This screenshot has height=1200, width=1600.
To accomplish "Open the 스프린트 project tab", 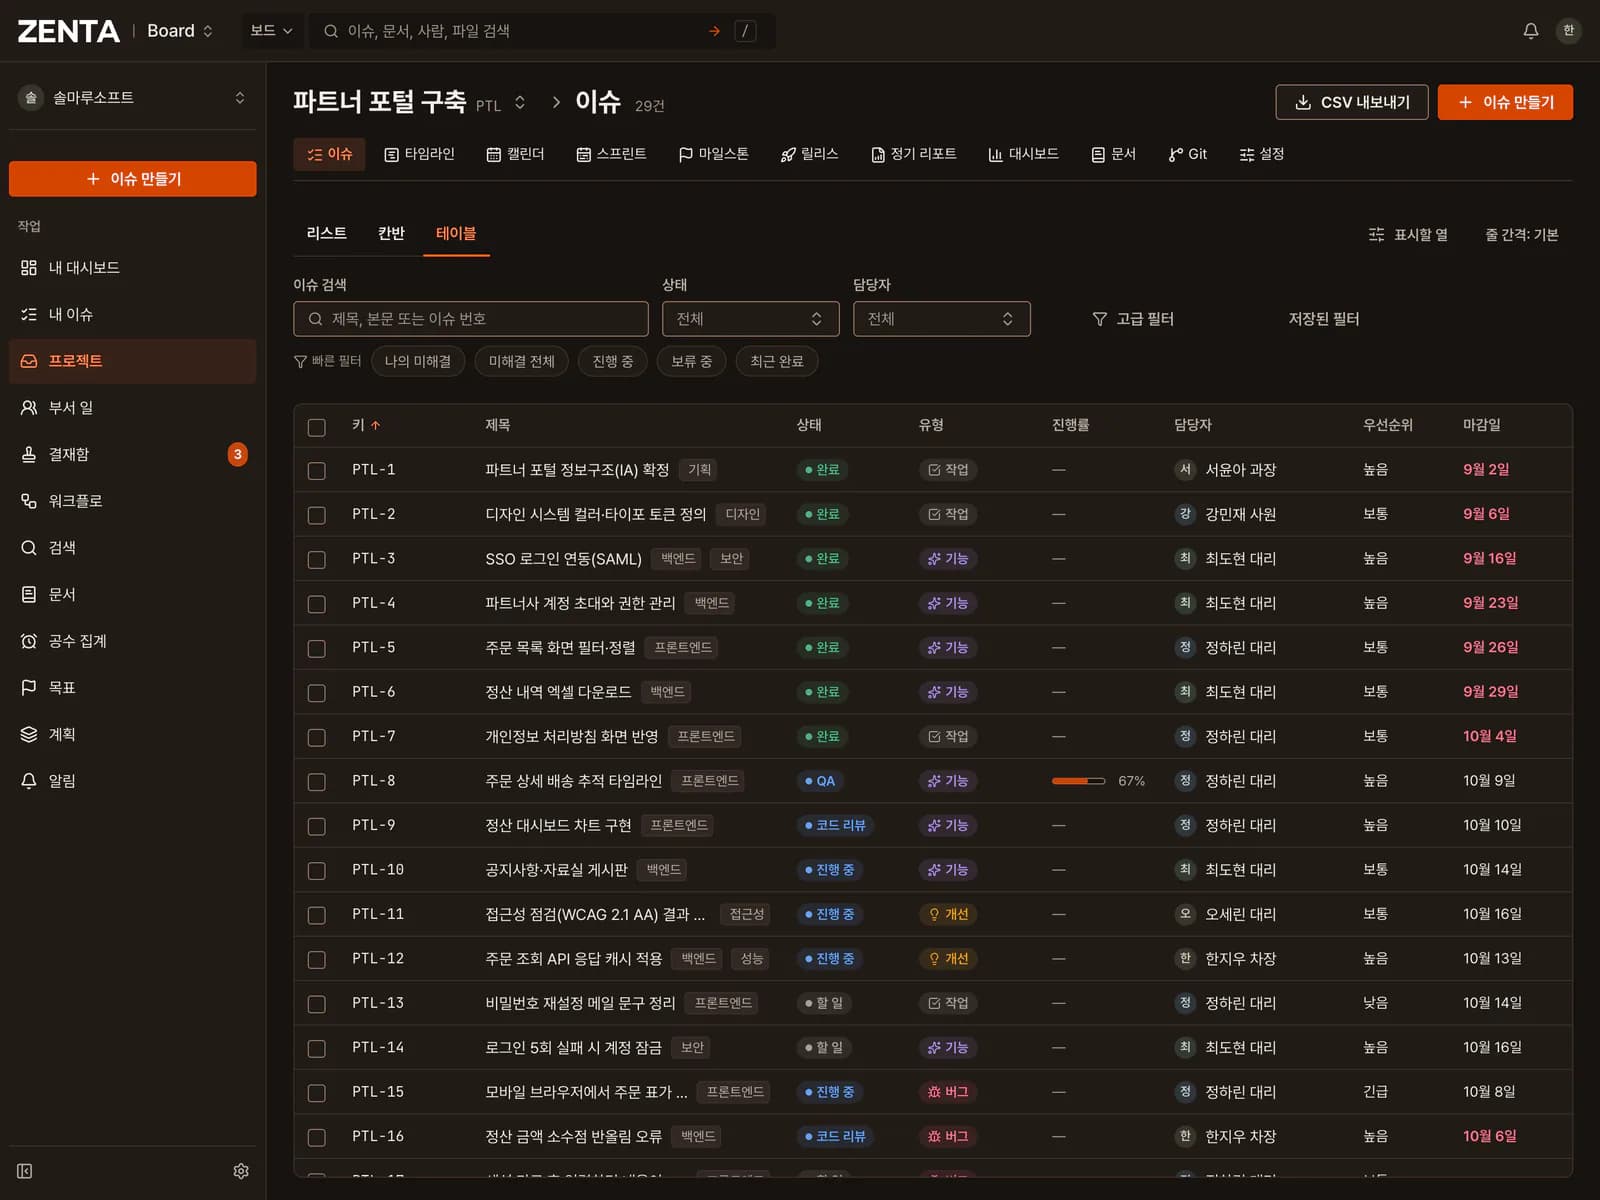I will coord(611,154).
